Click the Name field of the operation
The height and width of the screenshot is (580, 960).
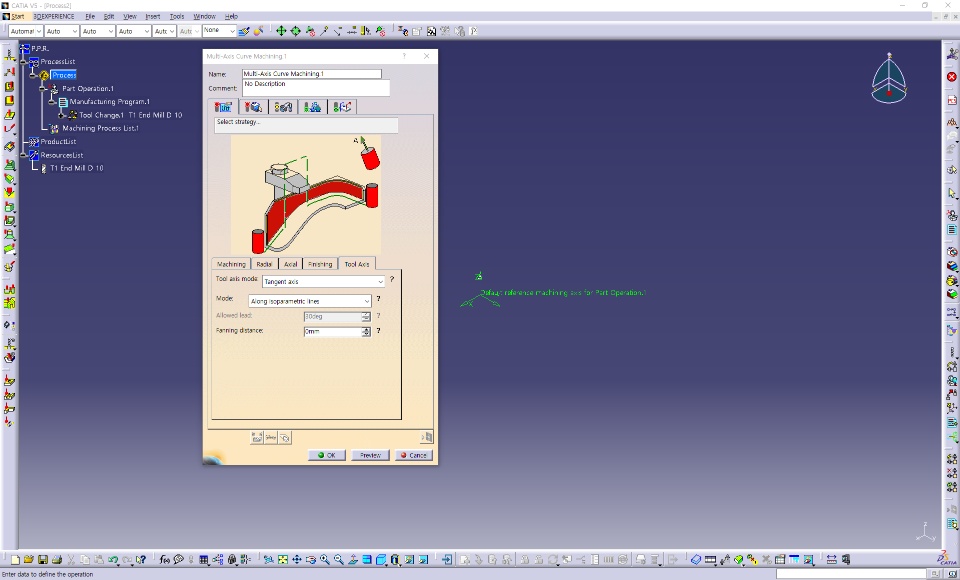coord(312,73)
